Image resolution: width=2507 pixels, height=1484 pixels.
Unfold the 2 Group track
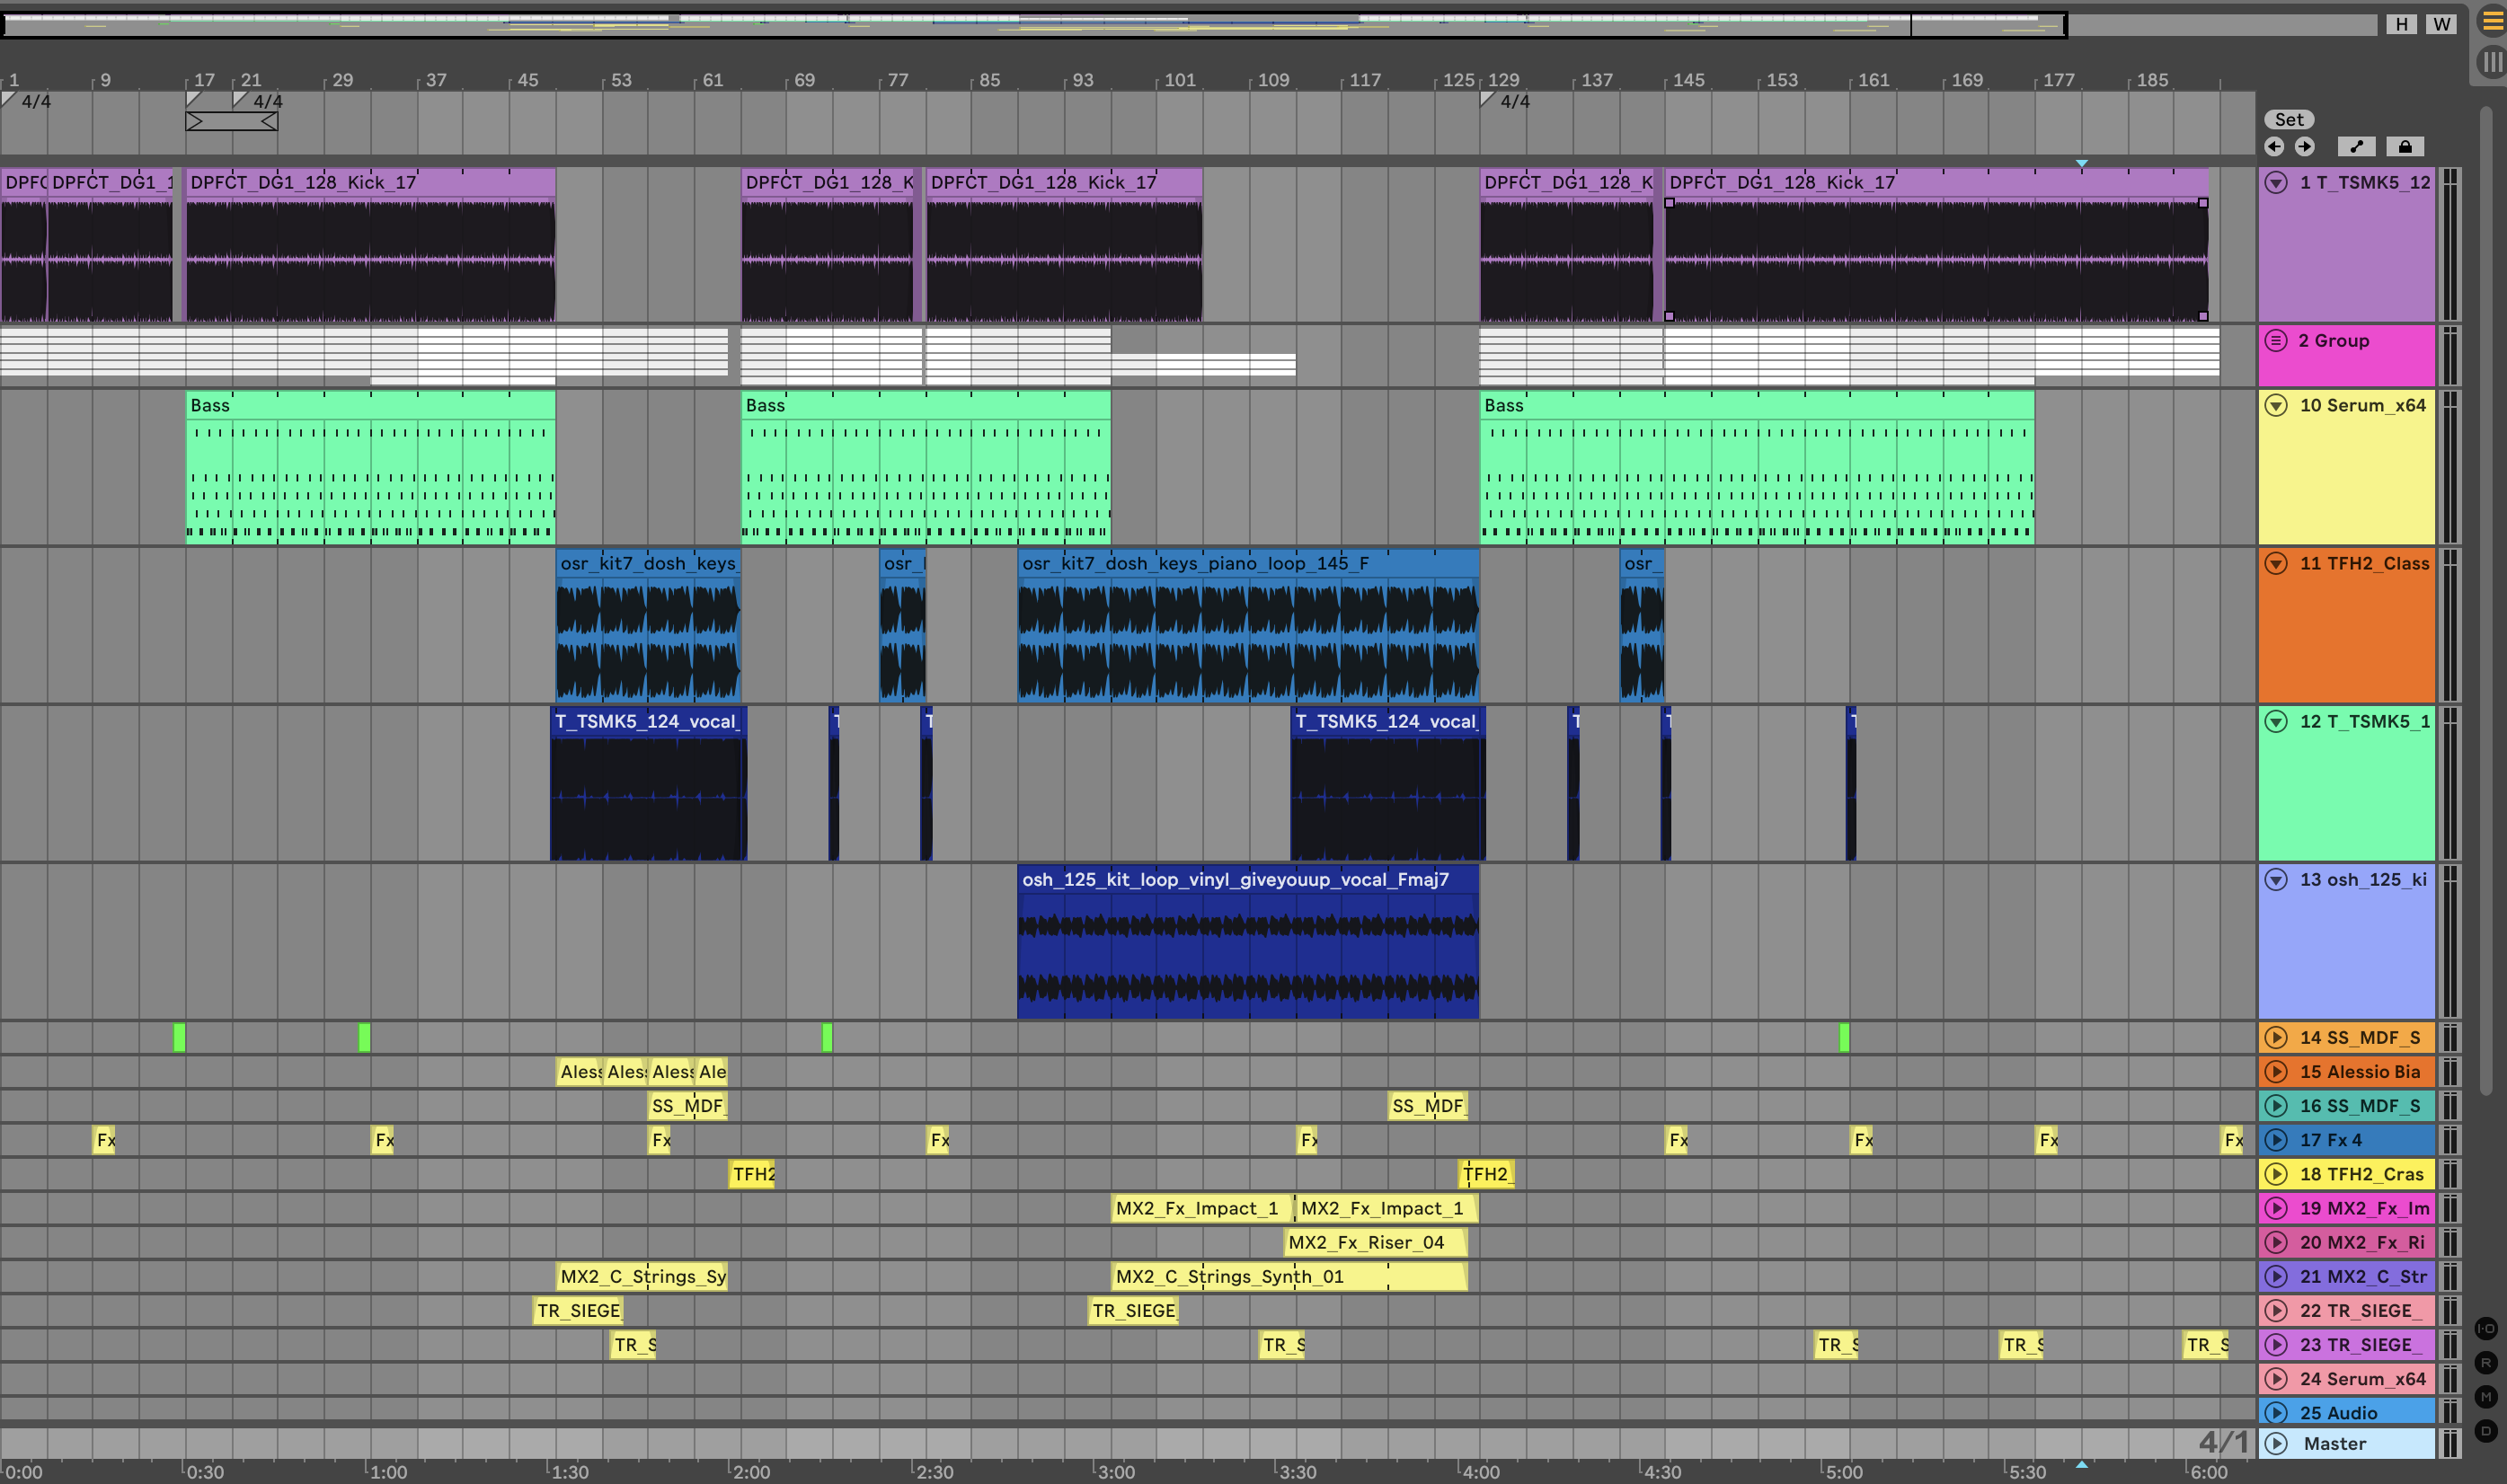(x=2277, y=340)
